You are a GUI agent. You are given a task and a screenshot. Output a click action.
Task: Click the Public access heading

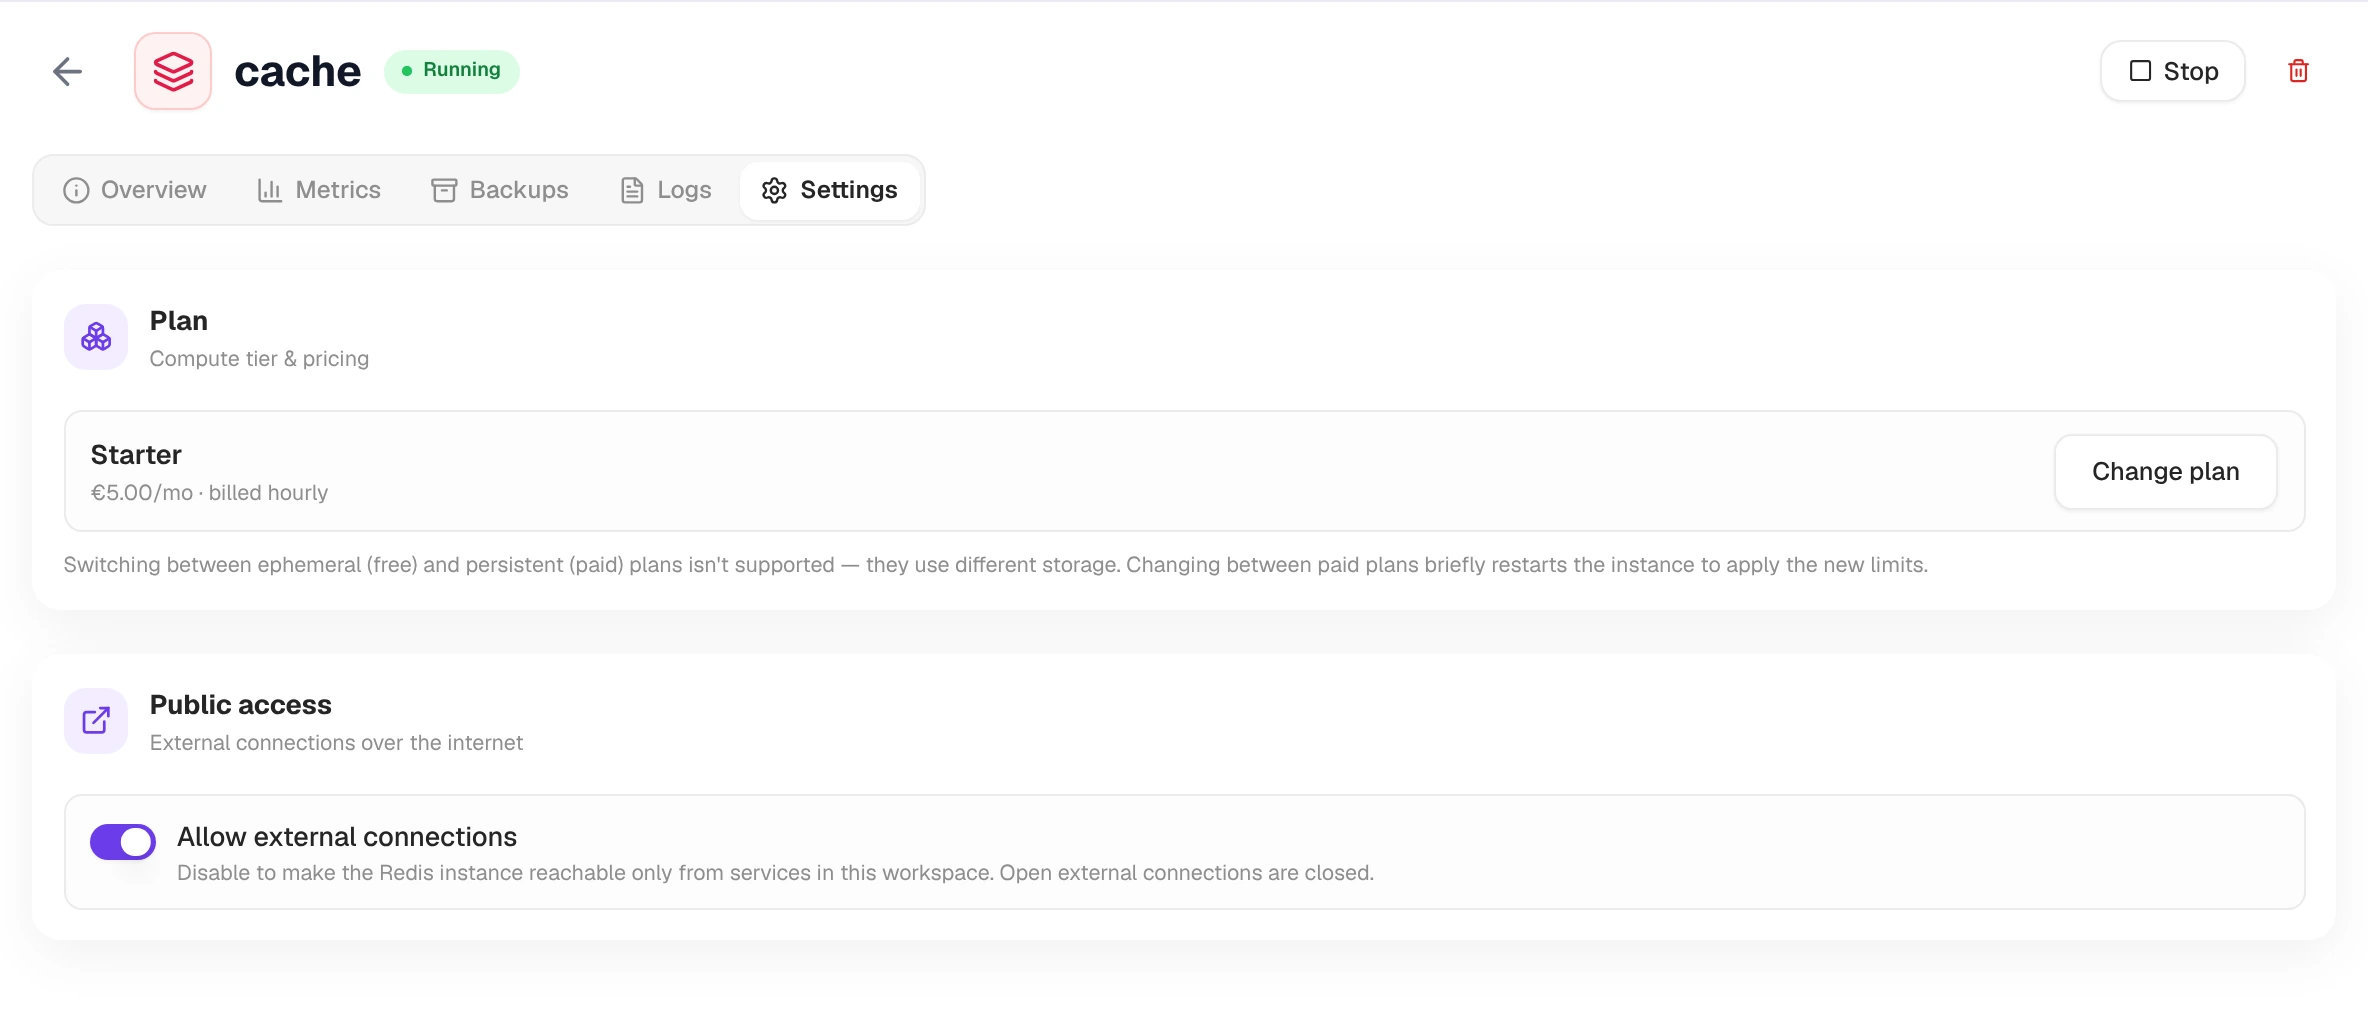point(241,705)
